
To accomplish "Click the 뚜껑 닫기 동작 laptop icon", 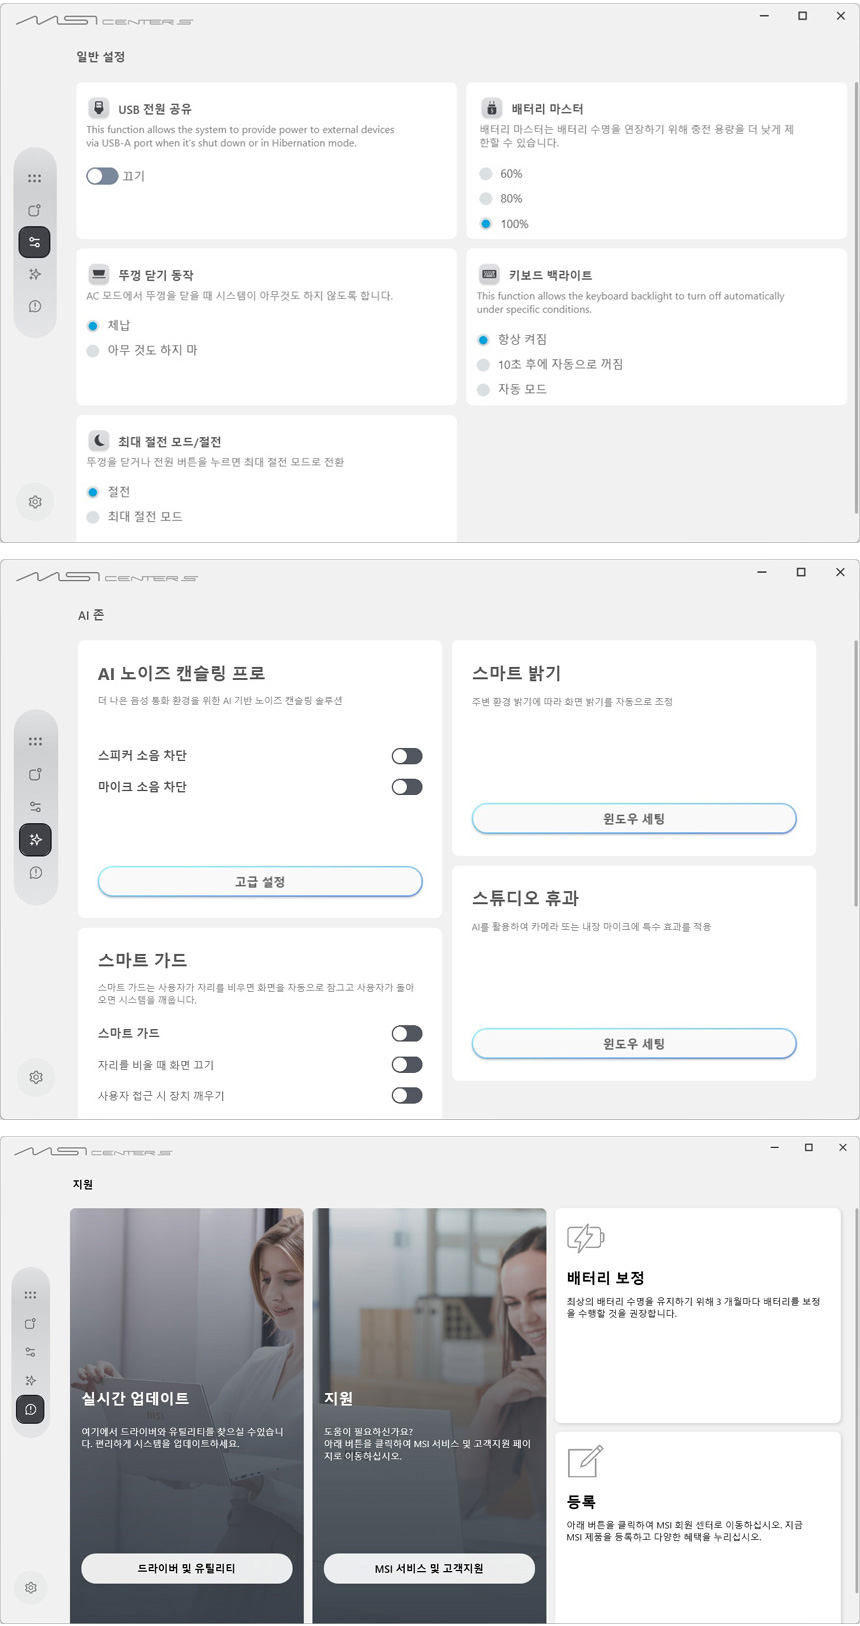I will coord(99,274).
